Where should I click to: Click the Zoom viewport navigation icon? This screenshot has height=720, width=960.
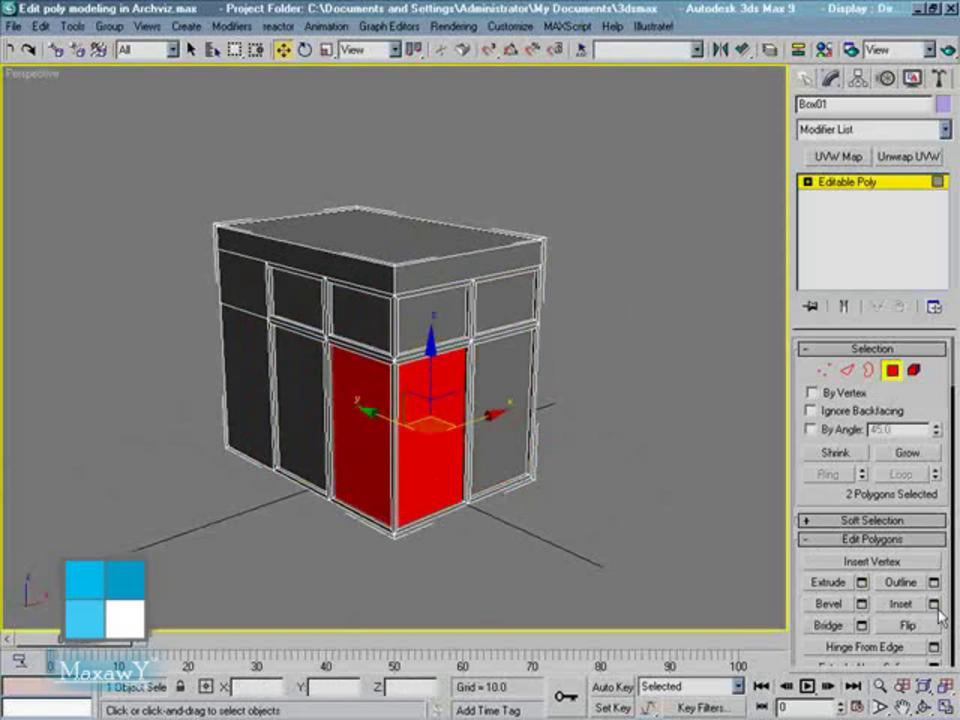[x=880, y=686]
